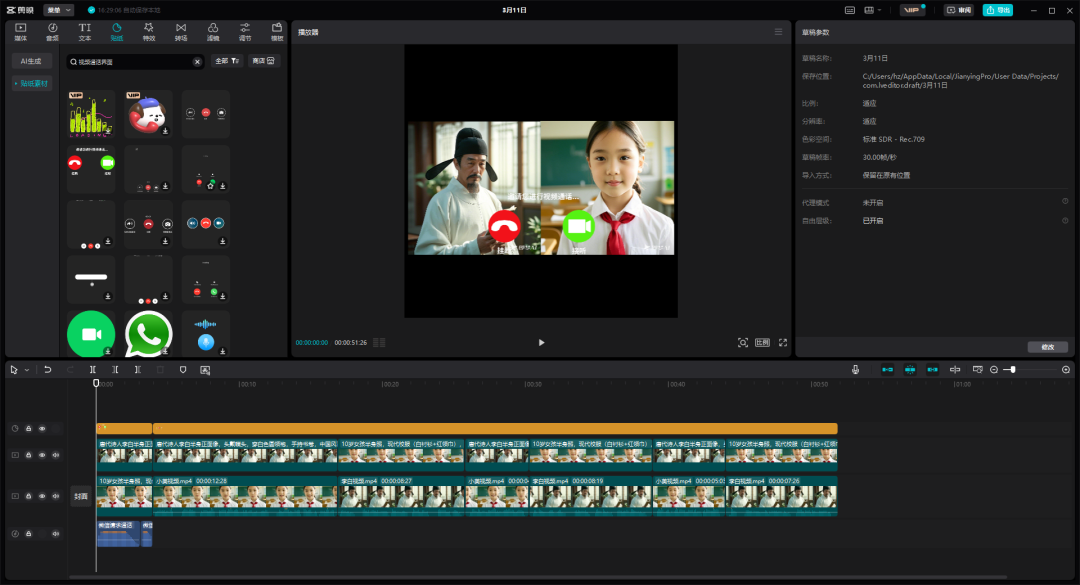Screen dimensions: 1080x585
Task: Click the microphone record voiceover icon
Action: coord(855,369)
